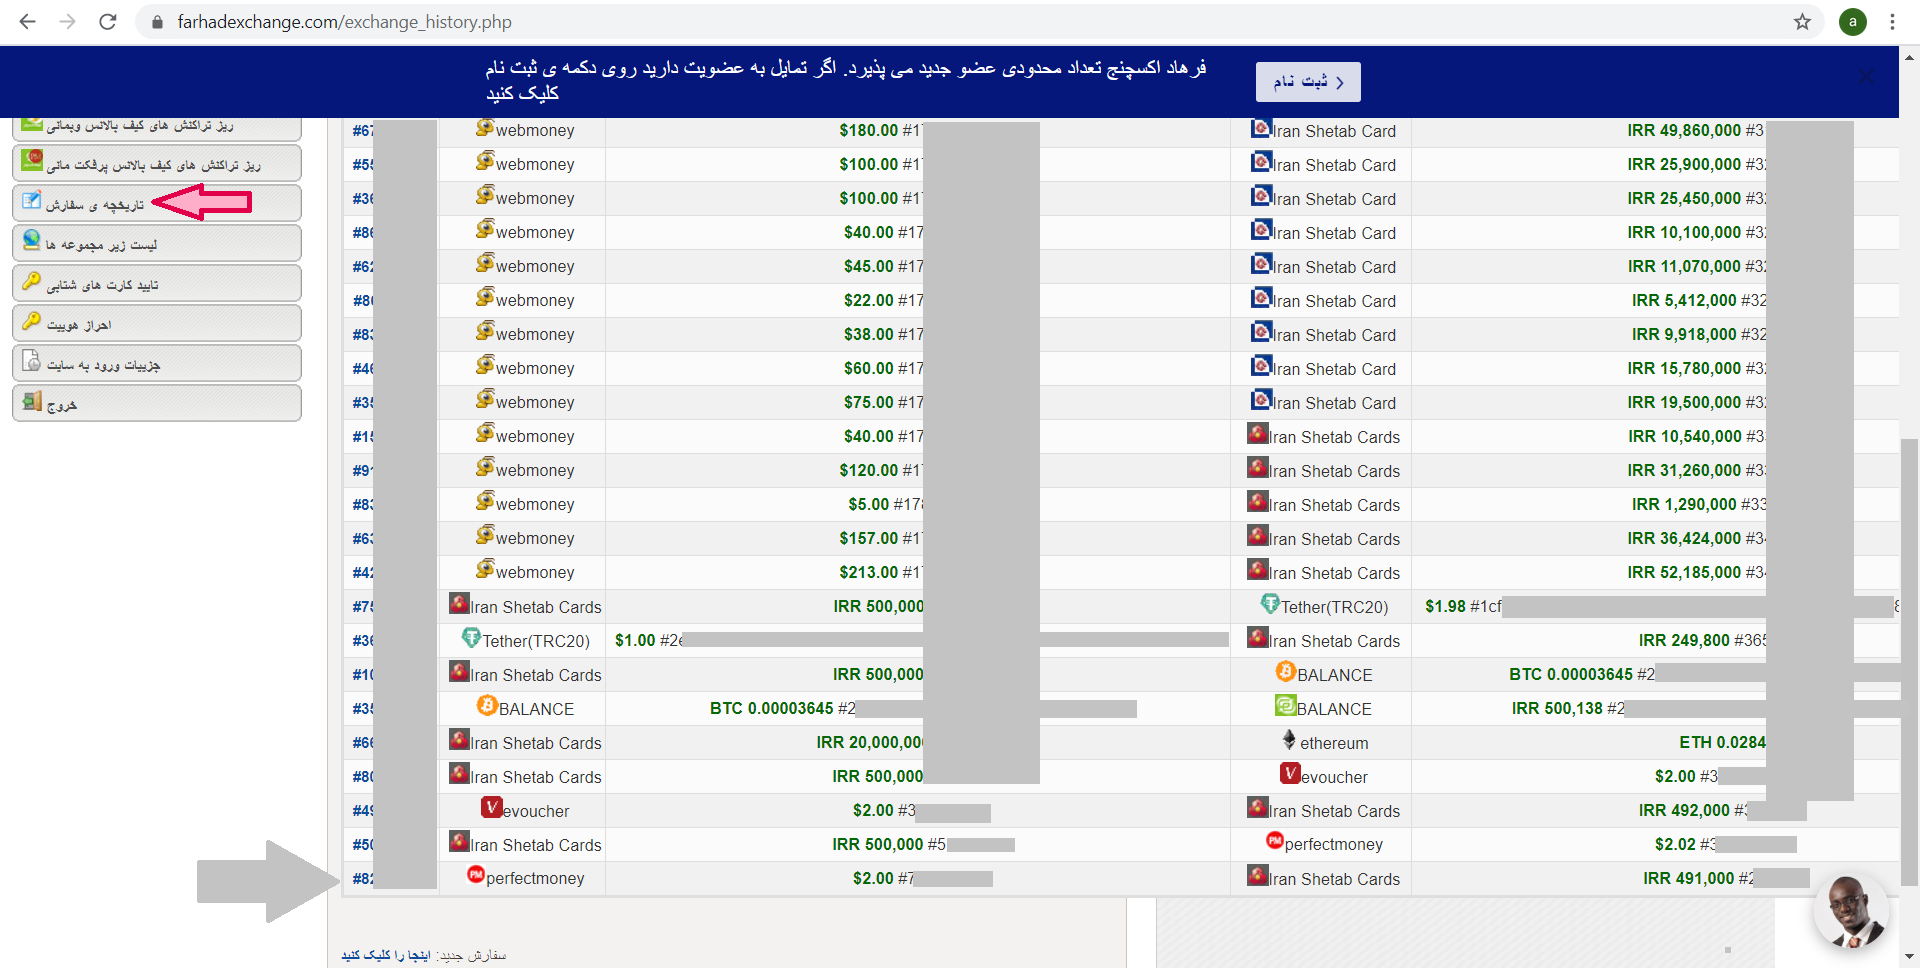Open Perfect Money balance wallet transactions sidebar item
Viewport: 1920px width, 968px height.
tap(157, 163)
